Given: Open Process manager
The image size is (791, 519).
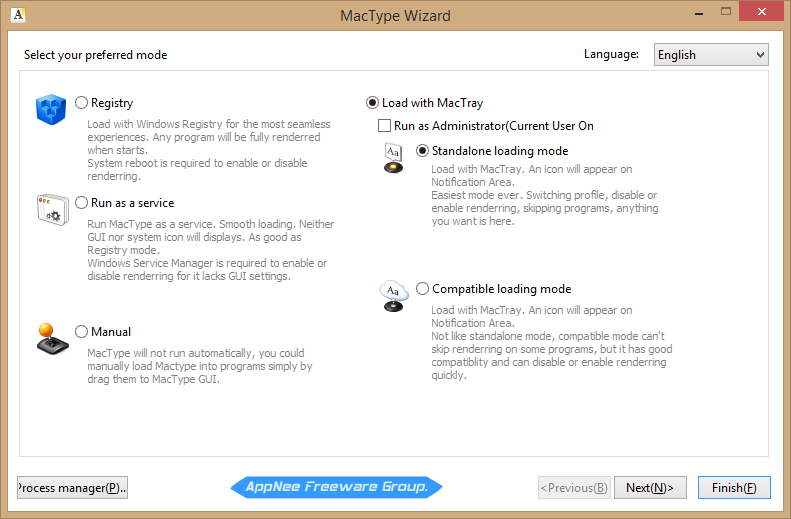Looking at the screenshot, I should 72,488.
